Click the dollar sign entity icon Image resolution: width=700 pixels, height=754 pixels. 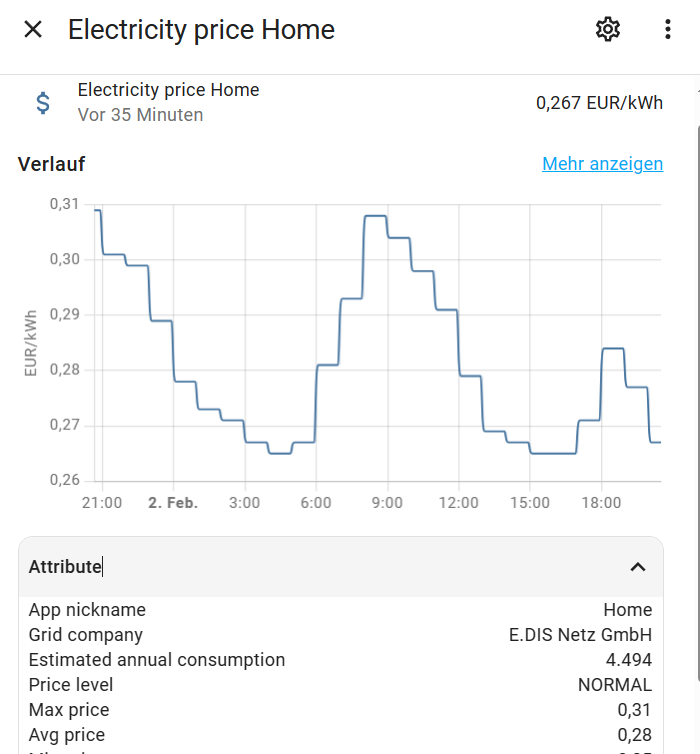[43, 102]
